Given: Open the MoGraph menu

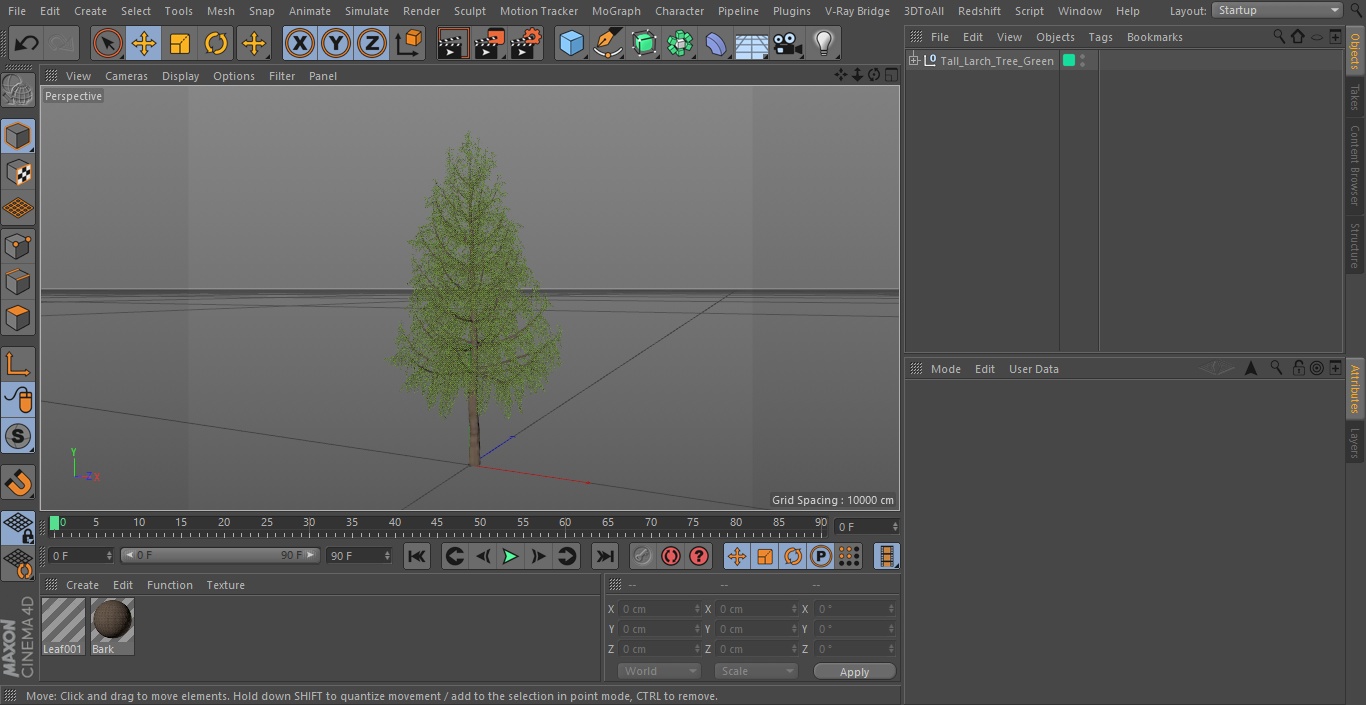Looking at the screenshot, I should 616,11.
